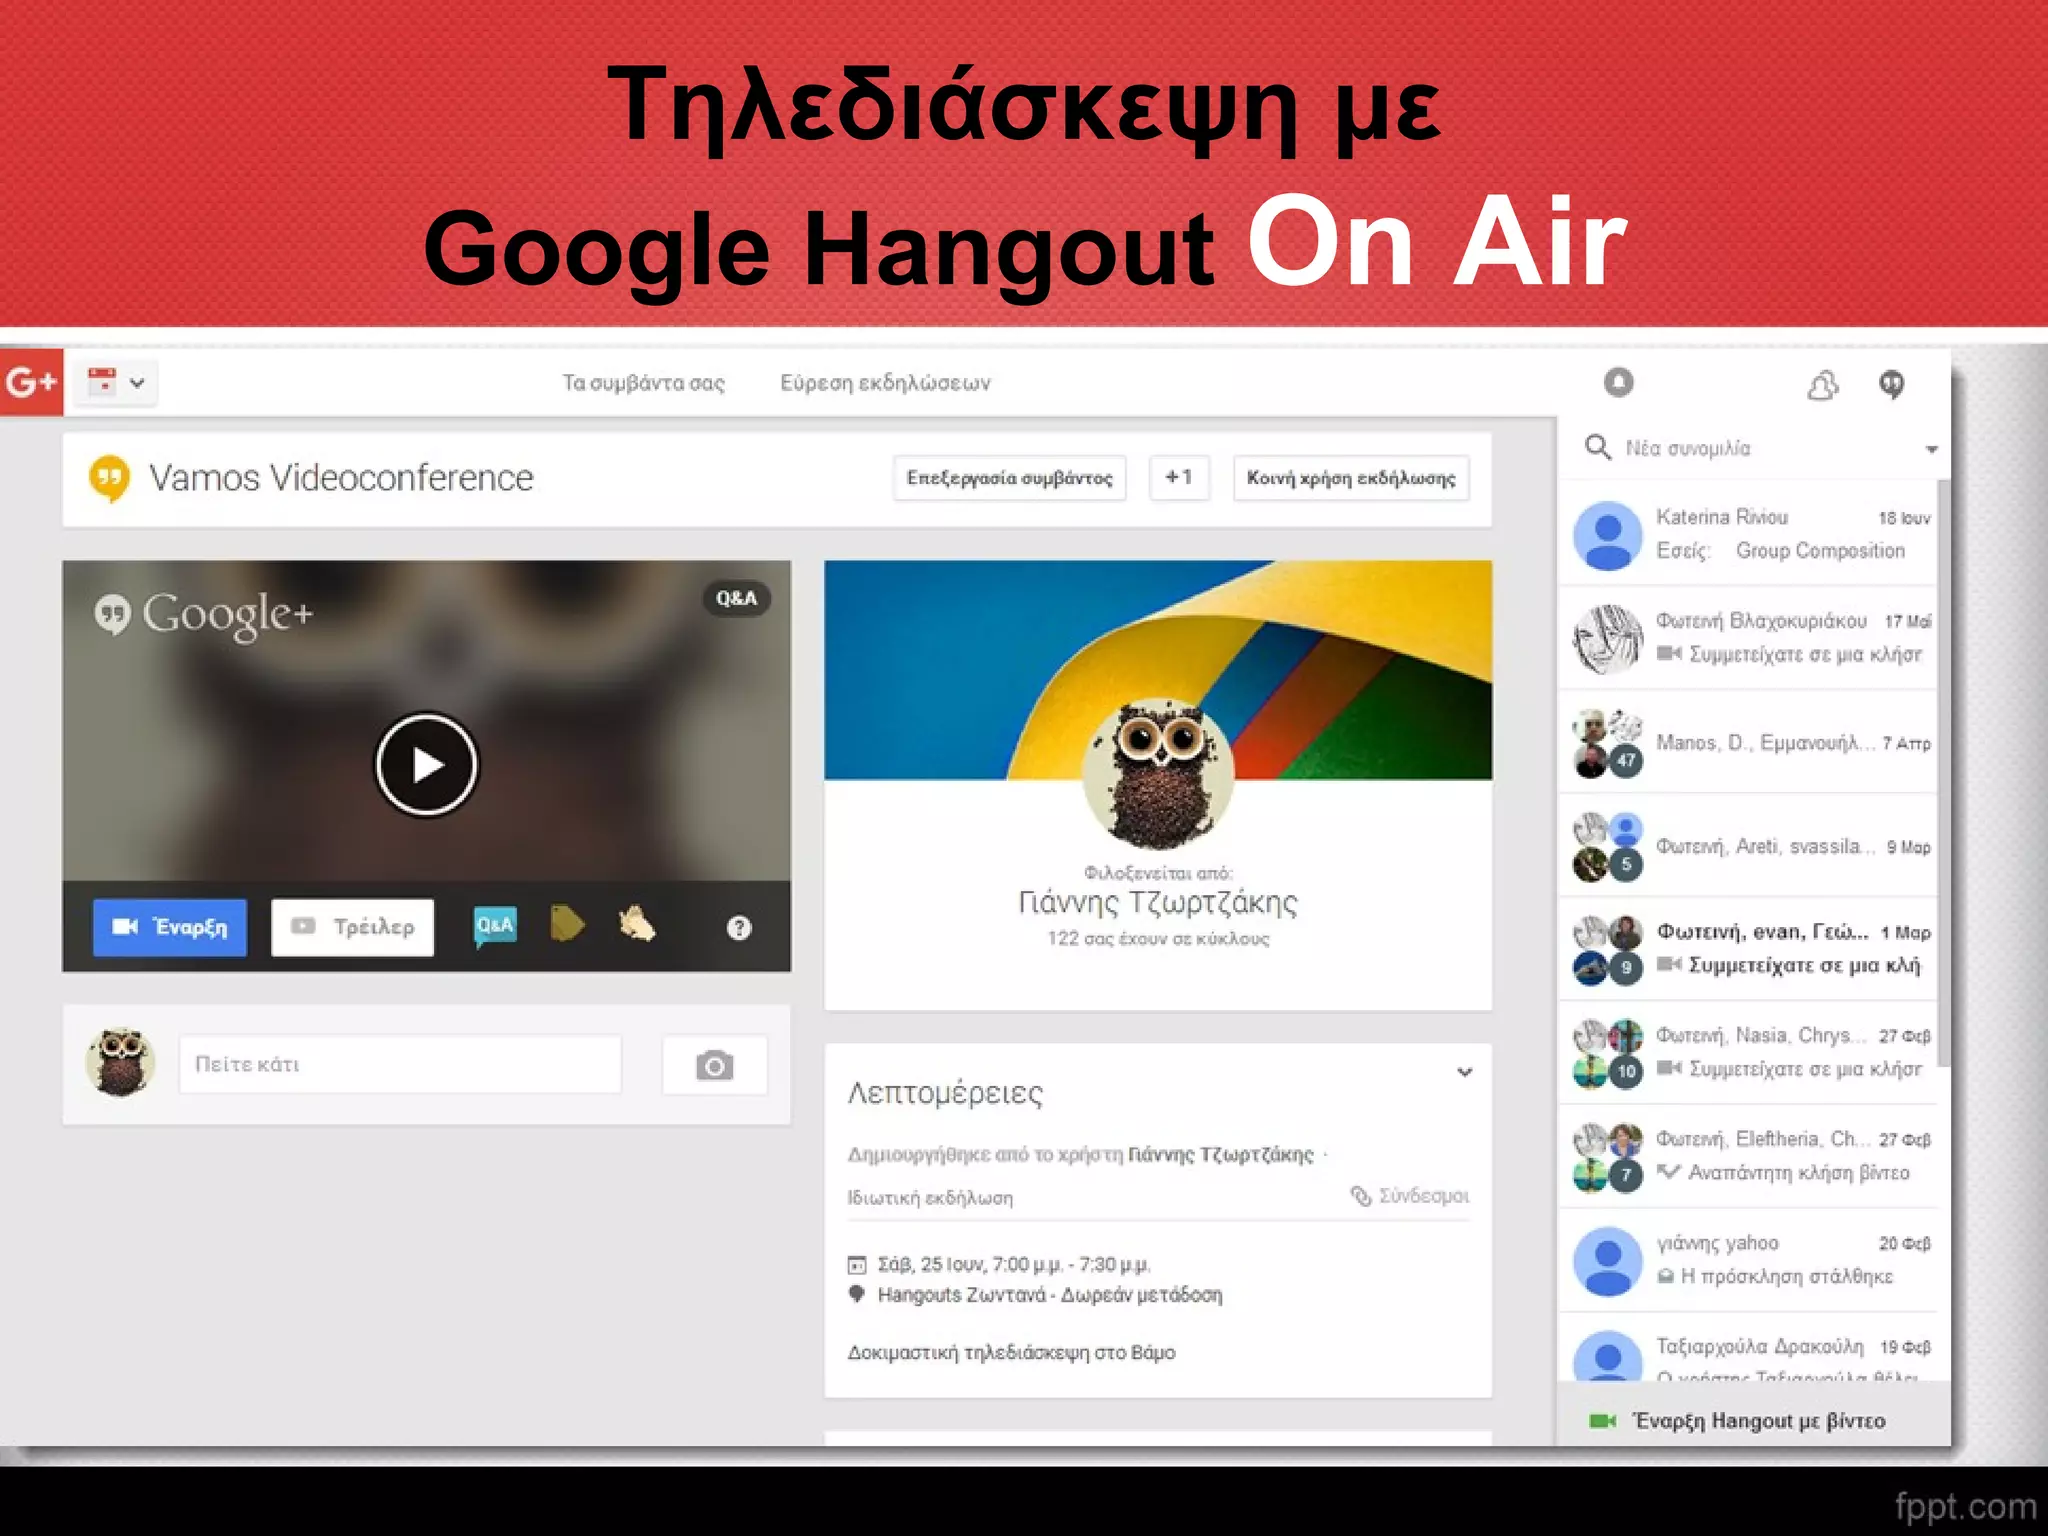Click the 'Πείτε κάτι' comment field
The width and height of the screenshot is (2048, 1536).
click(x=400, y=1064)
